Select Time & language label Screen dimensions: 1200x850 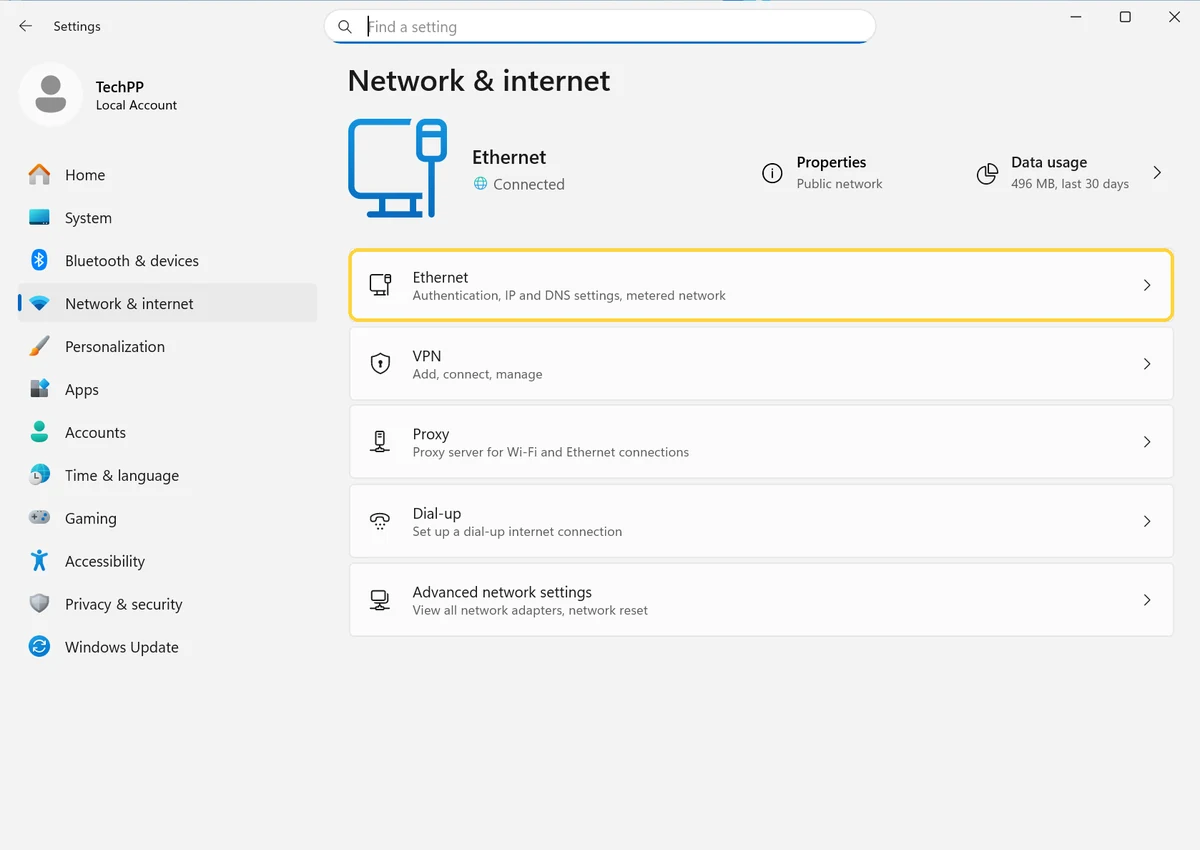point(122,475)
